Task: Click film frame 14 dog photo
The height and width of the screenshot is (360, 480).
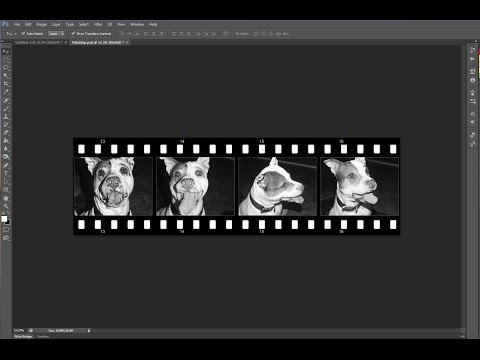Action: [195, 186]
